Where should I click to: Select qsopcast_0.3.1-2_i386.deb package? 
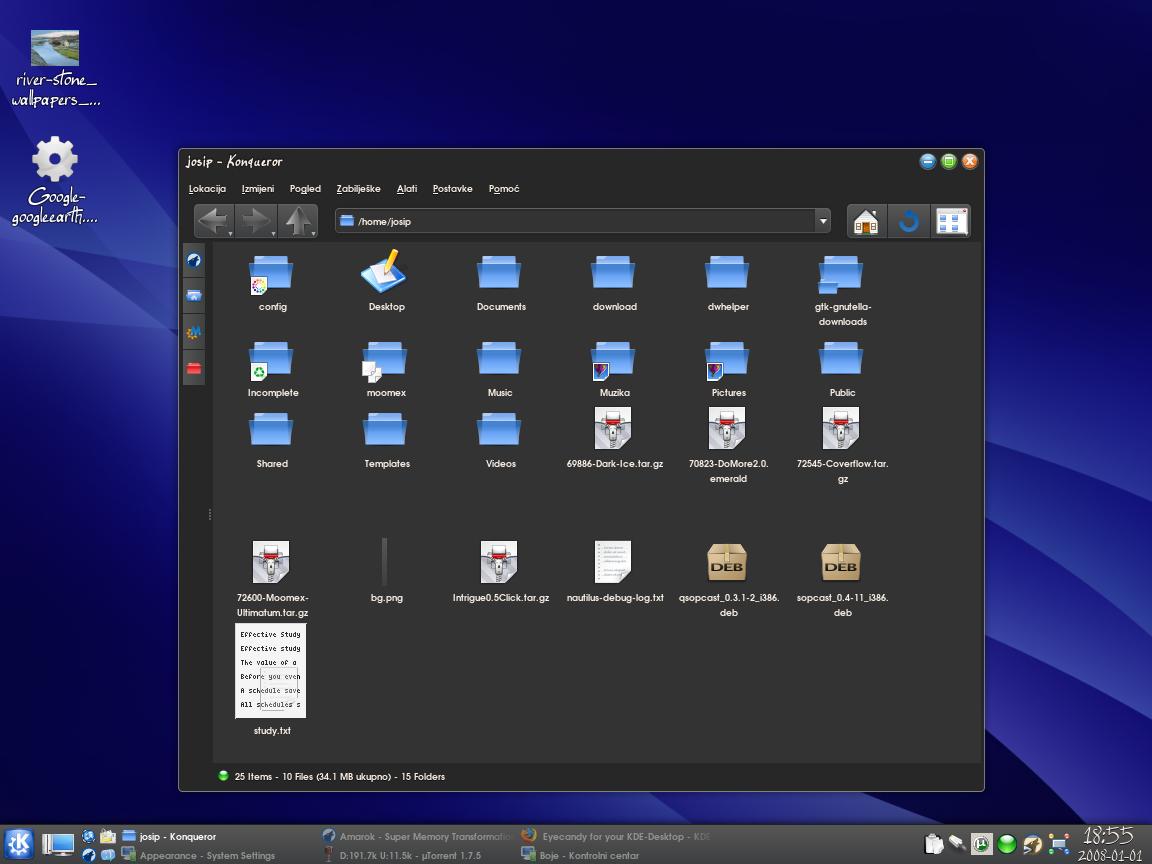728,579
